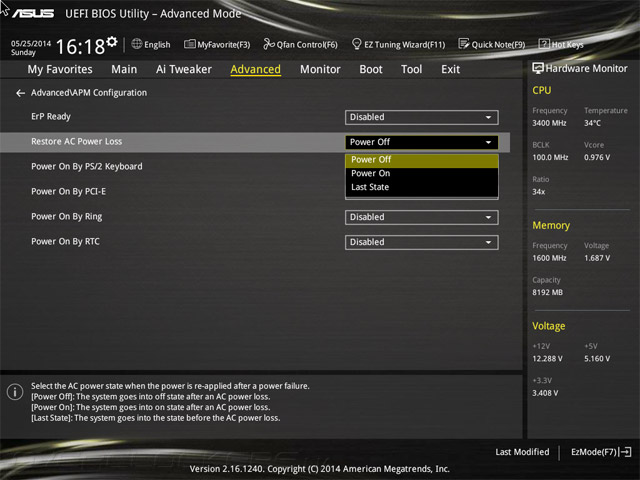The width and height of the screenshot is (640, 480).
Task: Choose the Power Off option in the list
Action: (x=422, y=160)
